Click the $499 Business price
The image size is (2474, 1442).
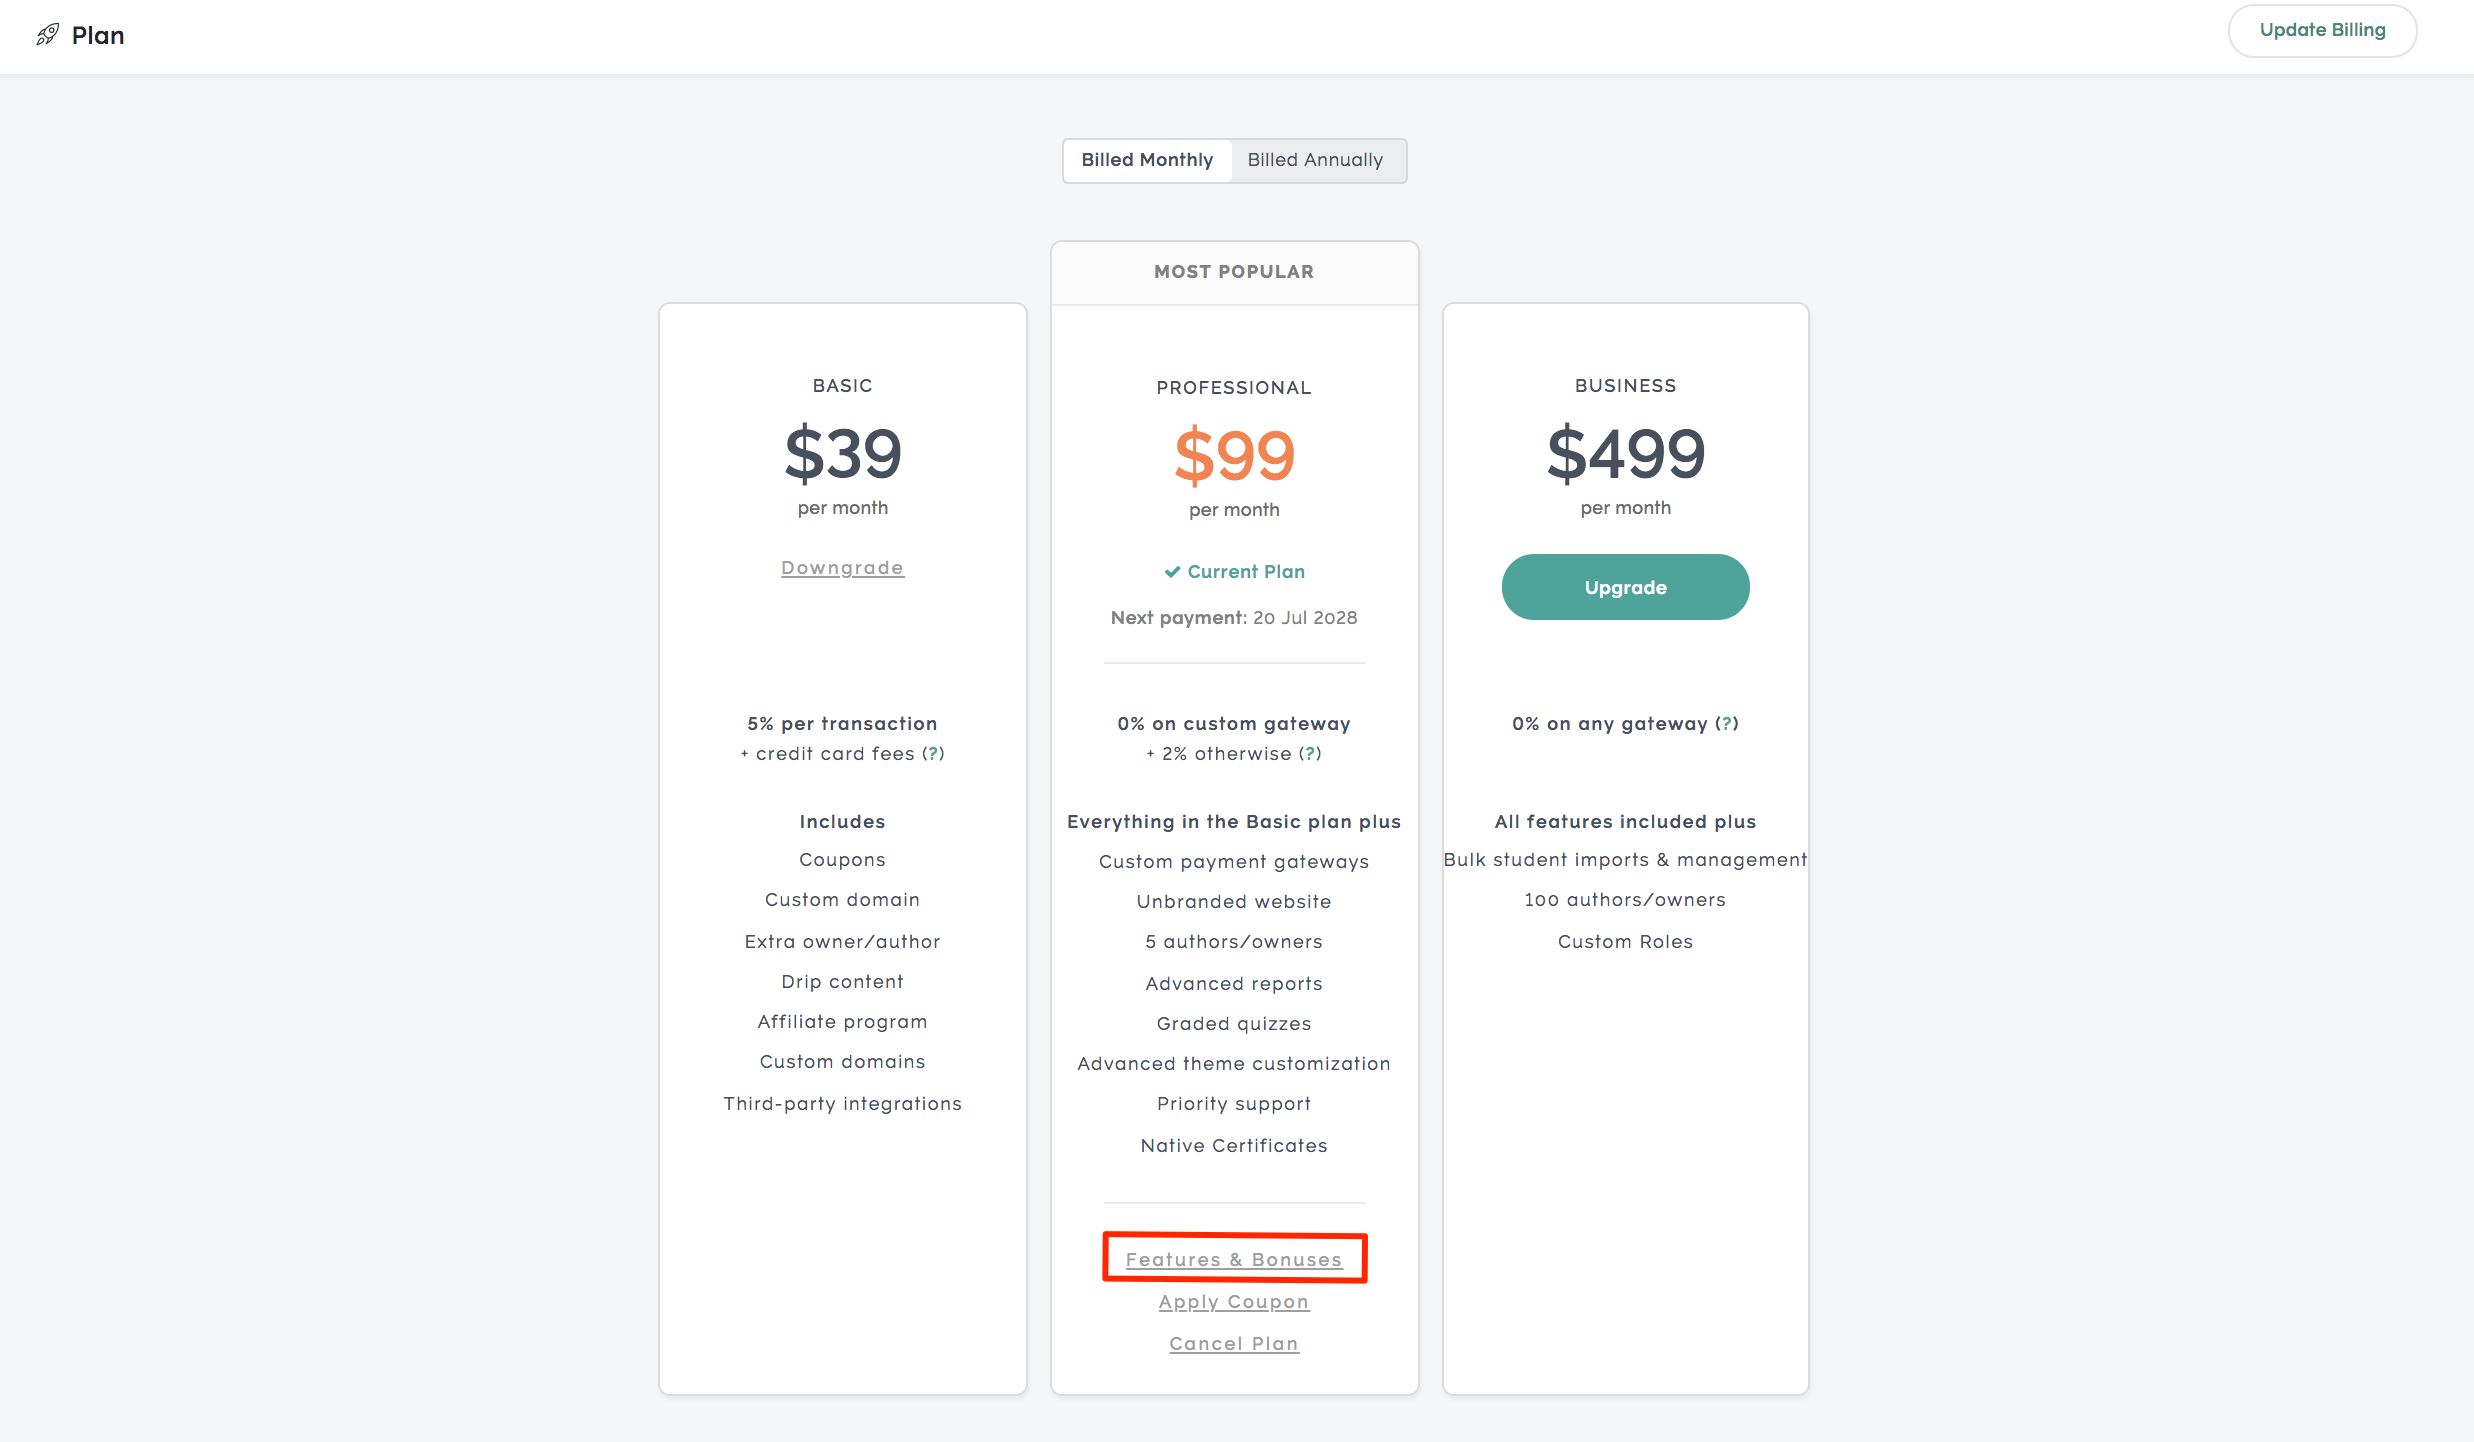1625,453
